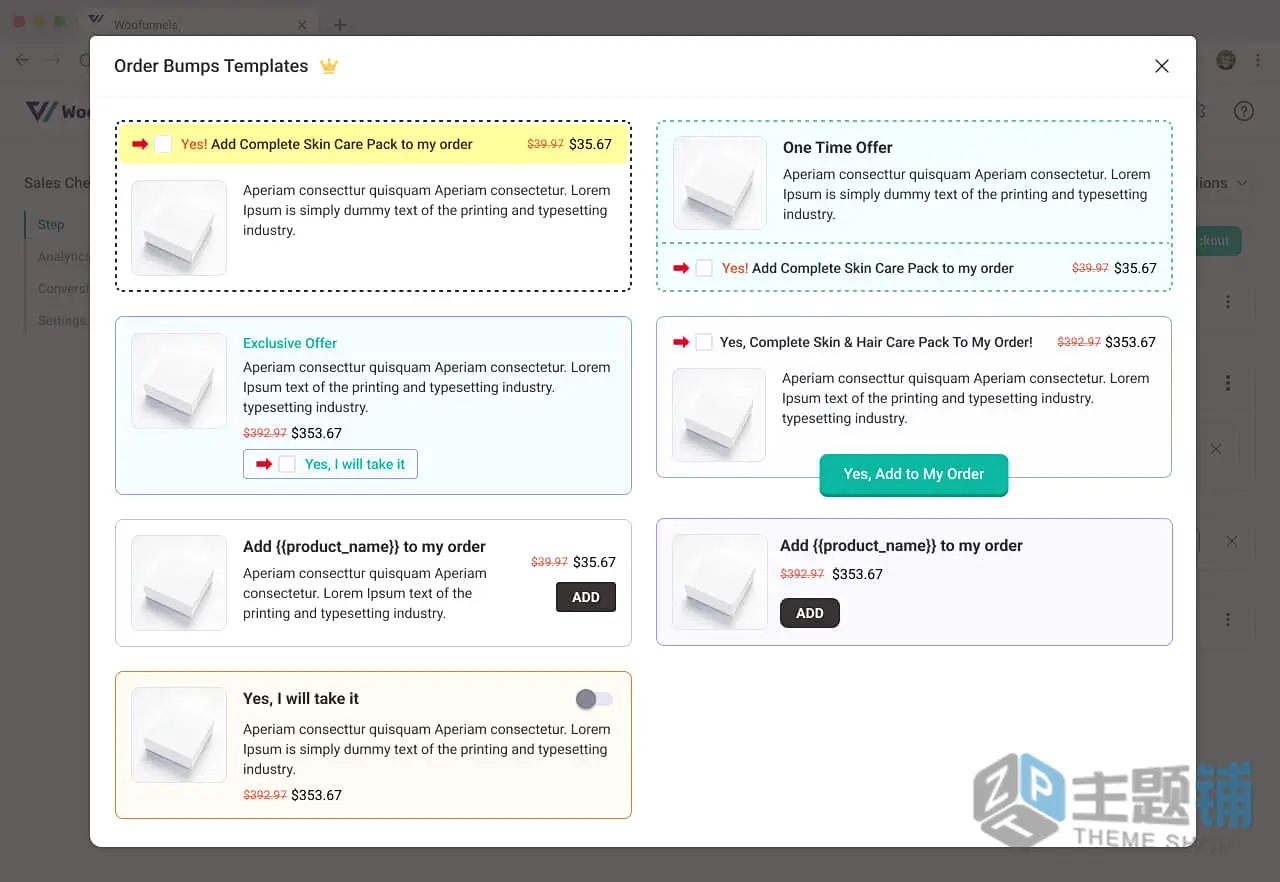Viewport: 1280px width, 882px height.
Task: Check the Skin Care Pack box under One Time Offer
Action: click(704, 268)
